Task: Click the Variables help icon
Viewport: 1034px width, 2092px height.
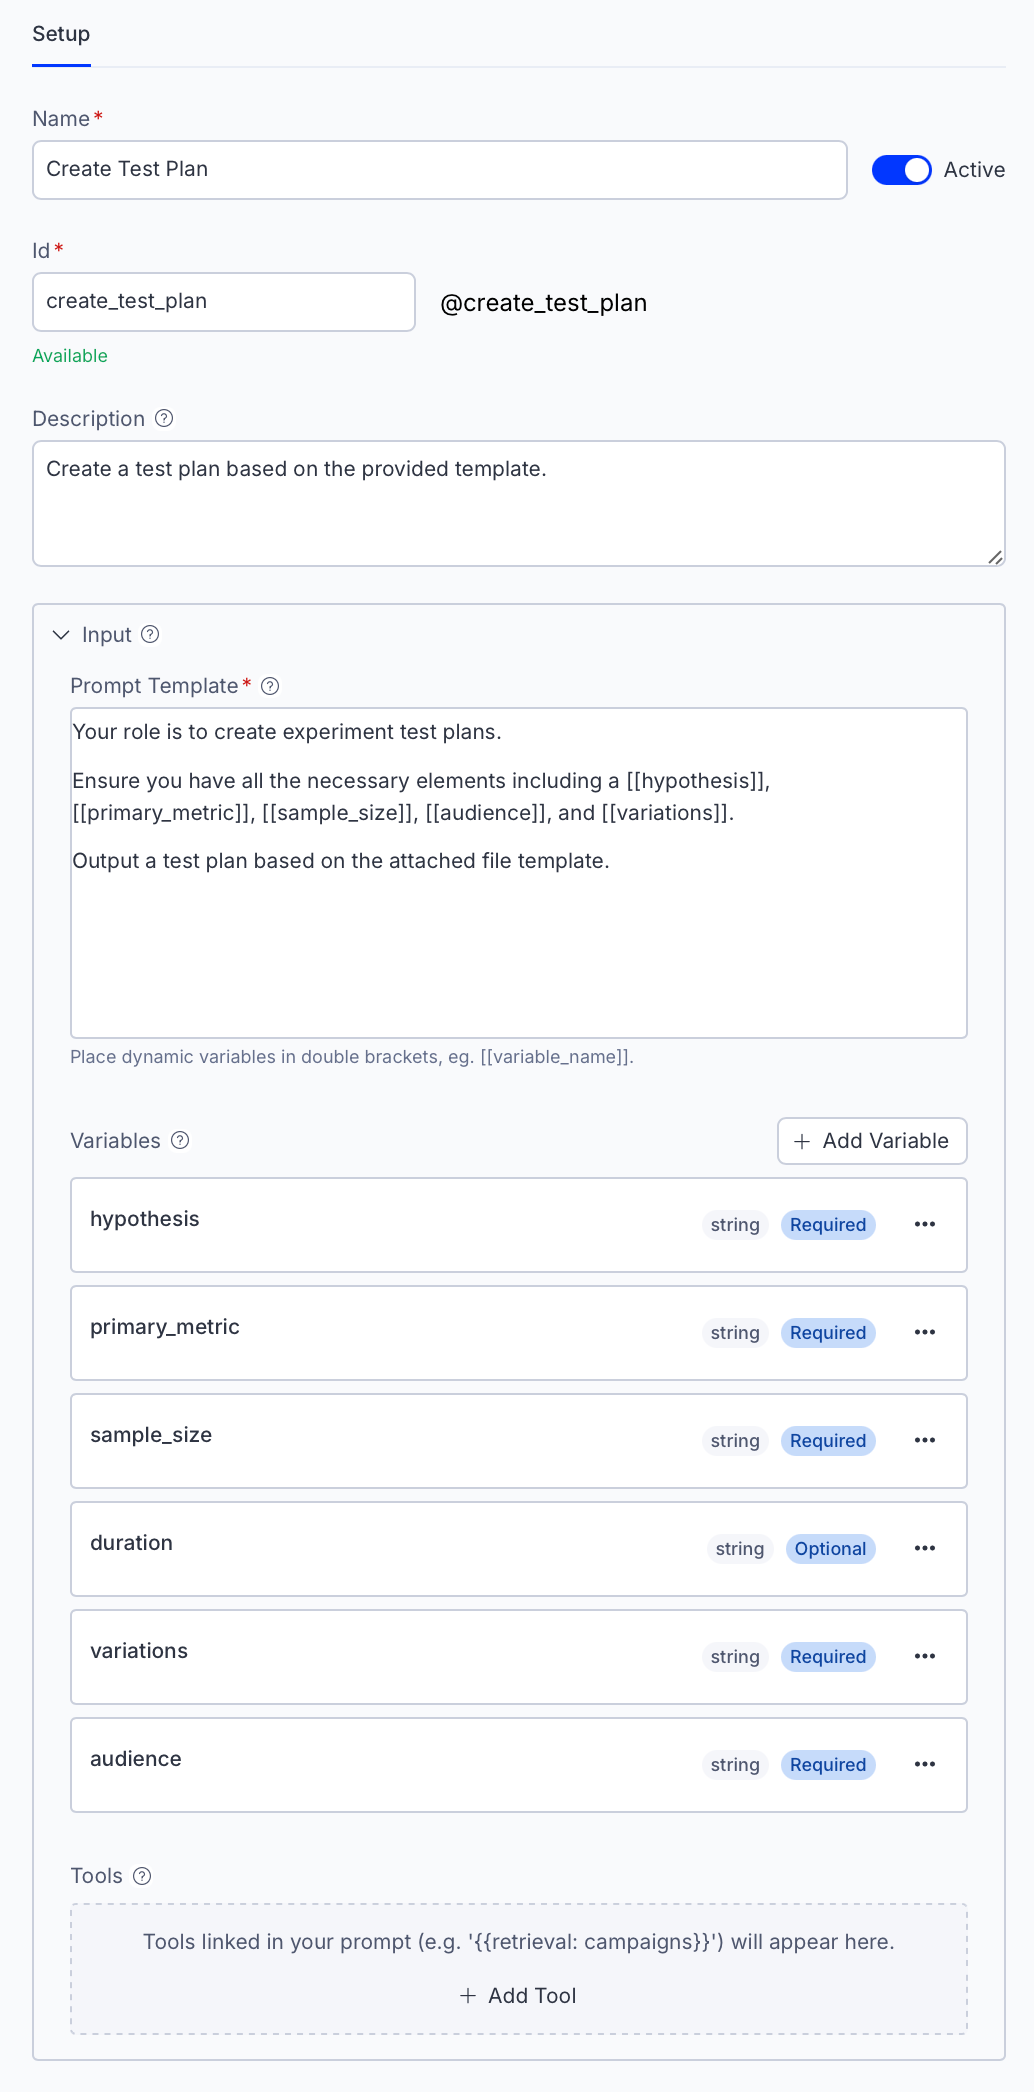Action: (x=180, y=1140)
